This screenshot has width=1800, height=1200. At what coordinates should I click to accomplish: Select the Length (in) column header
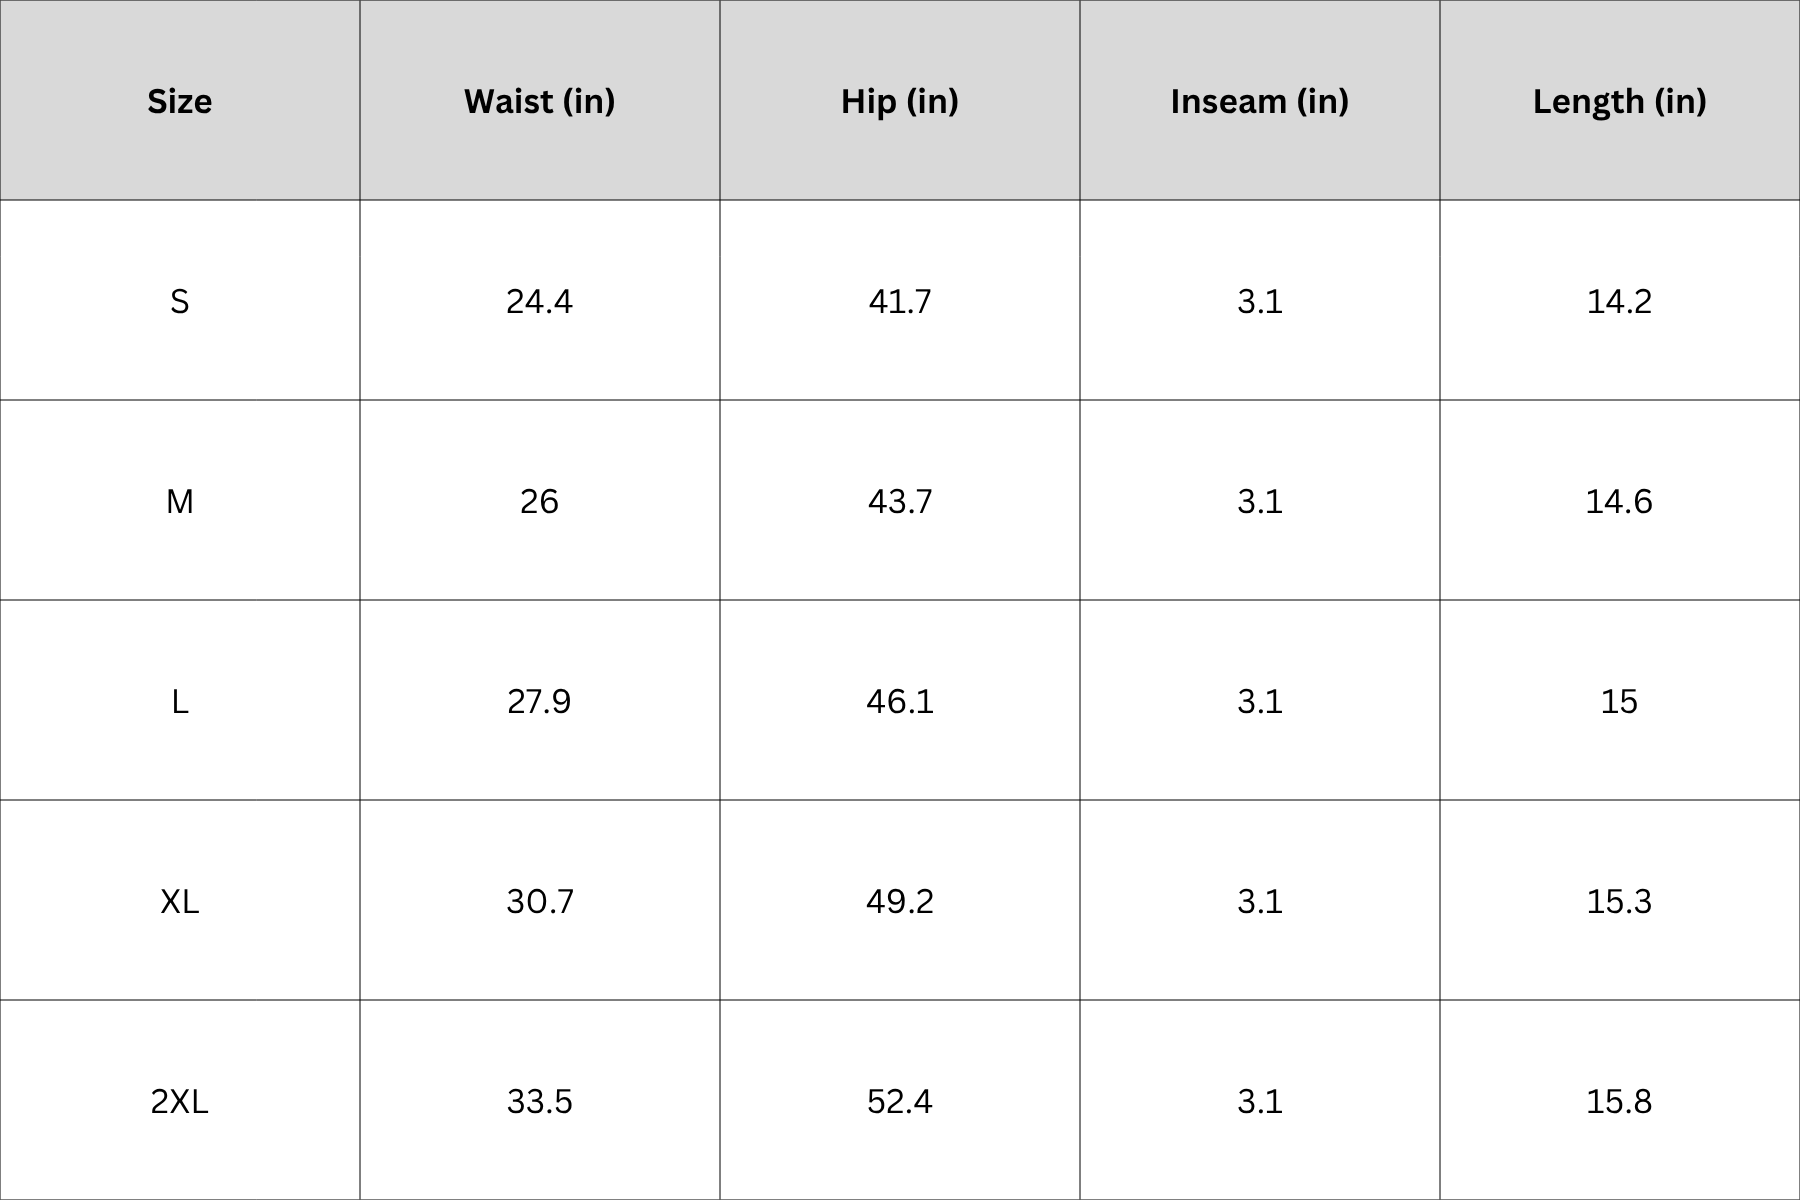pyautogui.click(x=1620, y=100)
